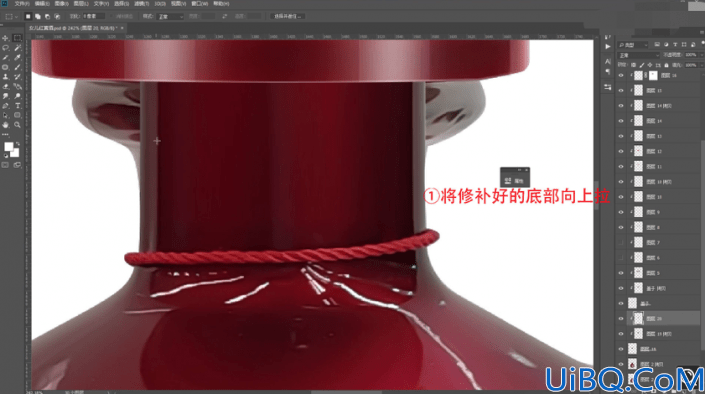Select the Path Selection tool
The width and height of the screenshot is (705, 394).
point(5,116)
